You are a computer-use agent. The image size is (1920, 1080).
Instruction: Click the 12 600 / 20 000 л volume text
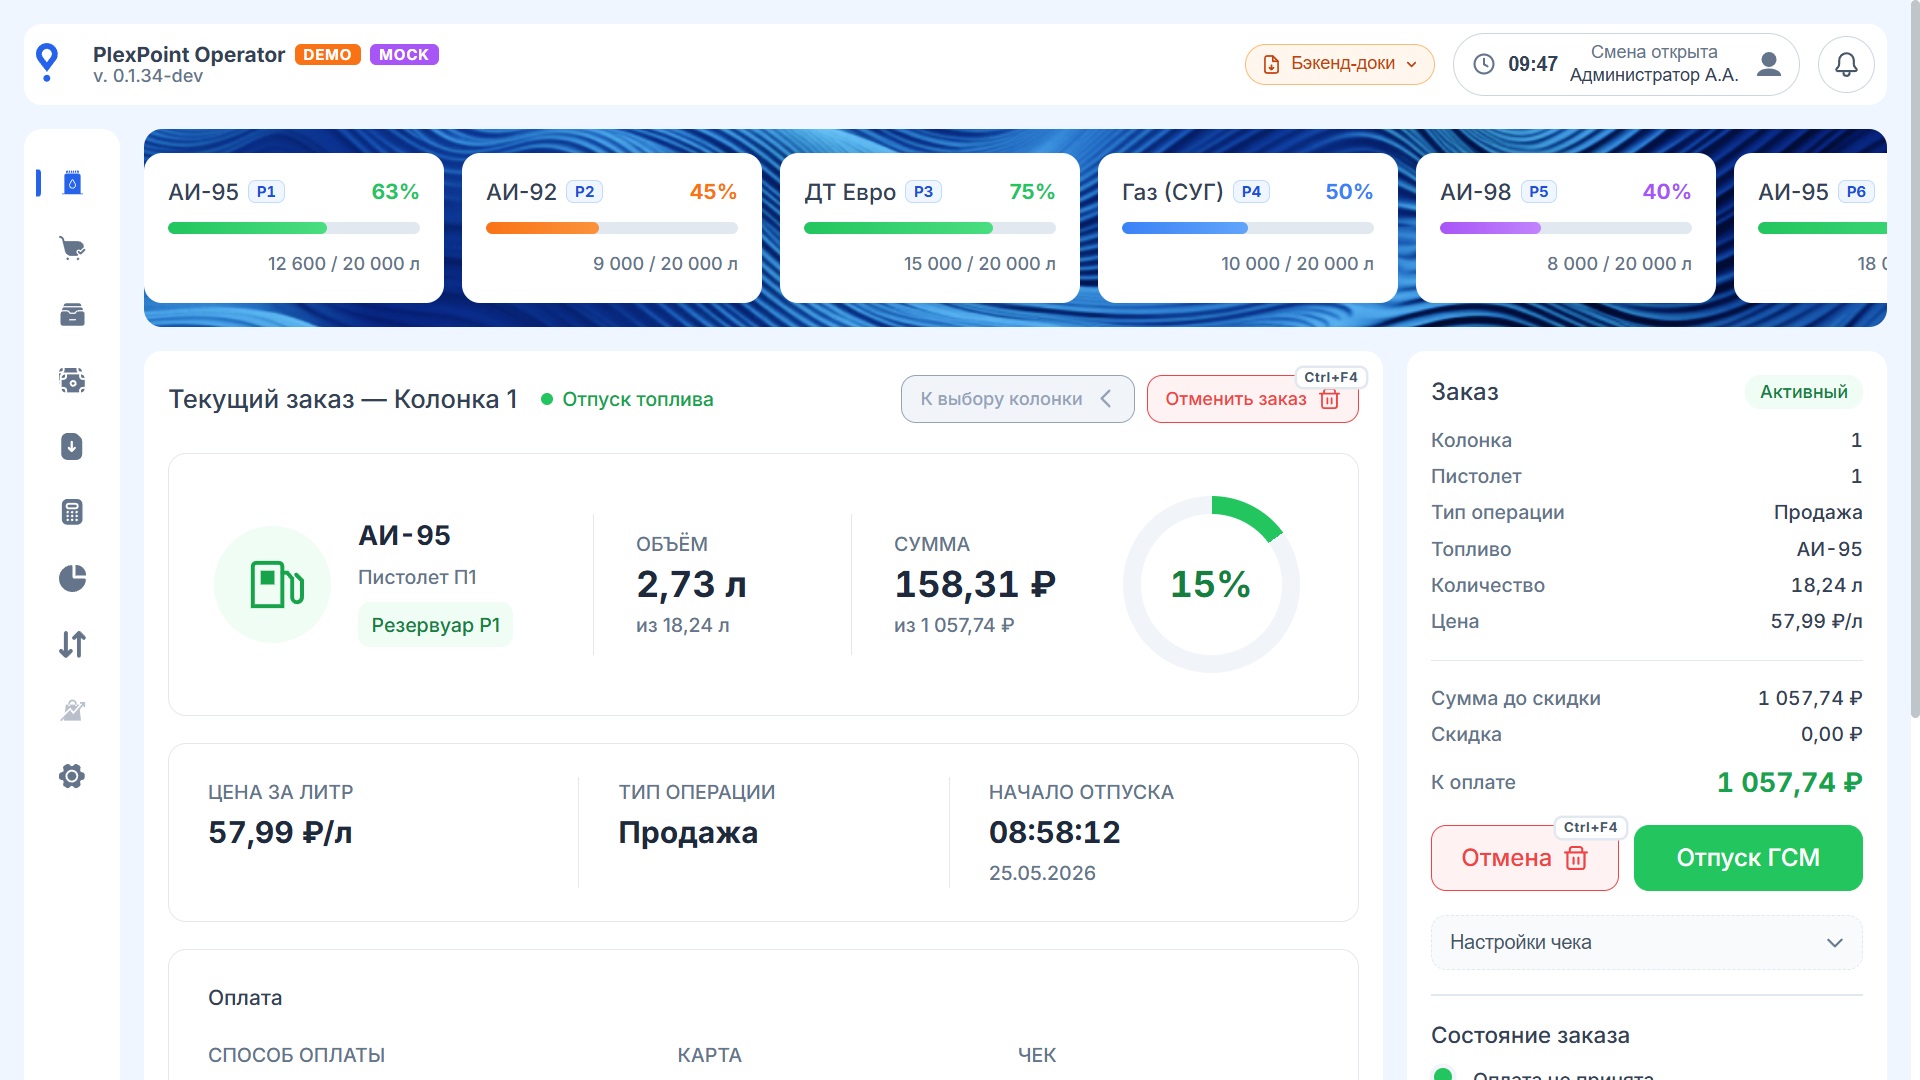(x=343, y=264)
